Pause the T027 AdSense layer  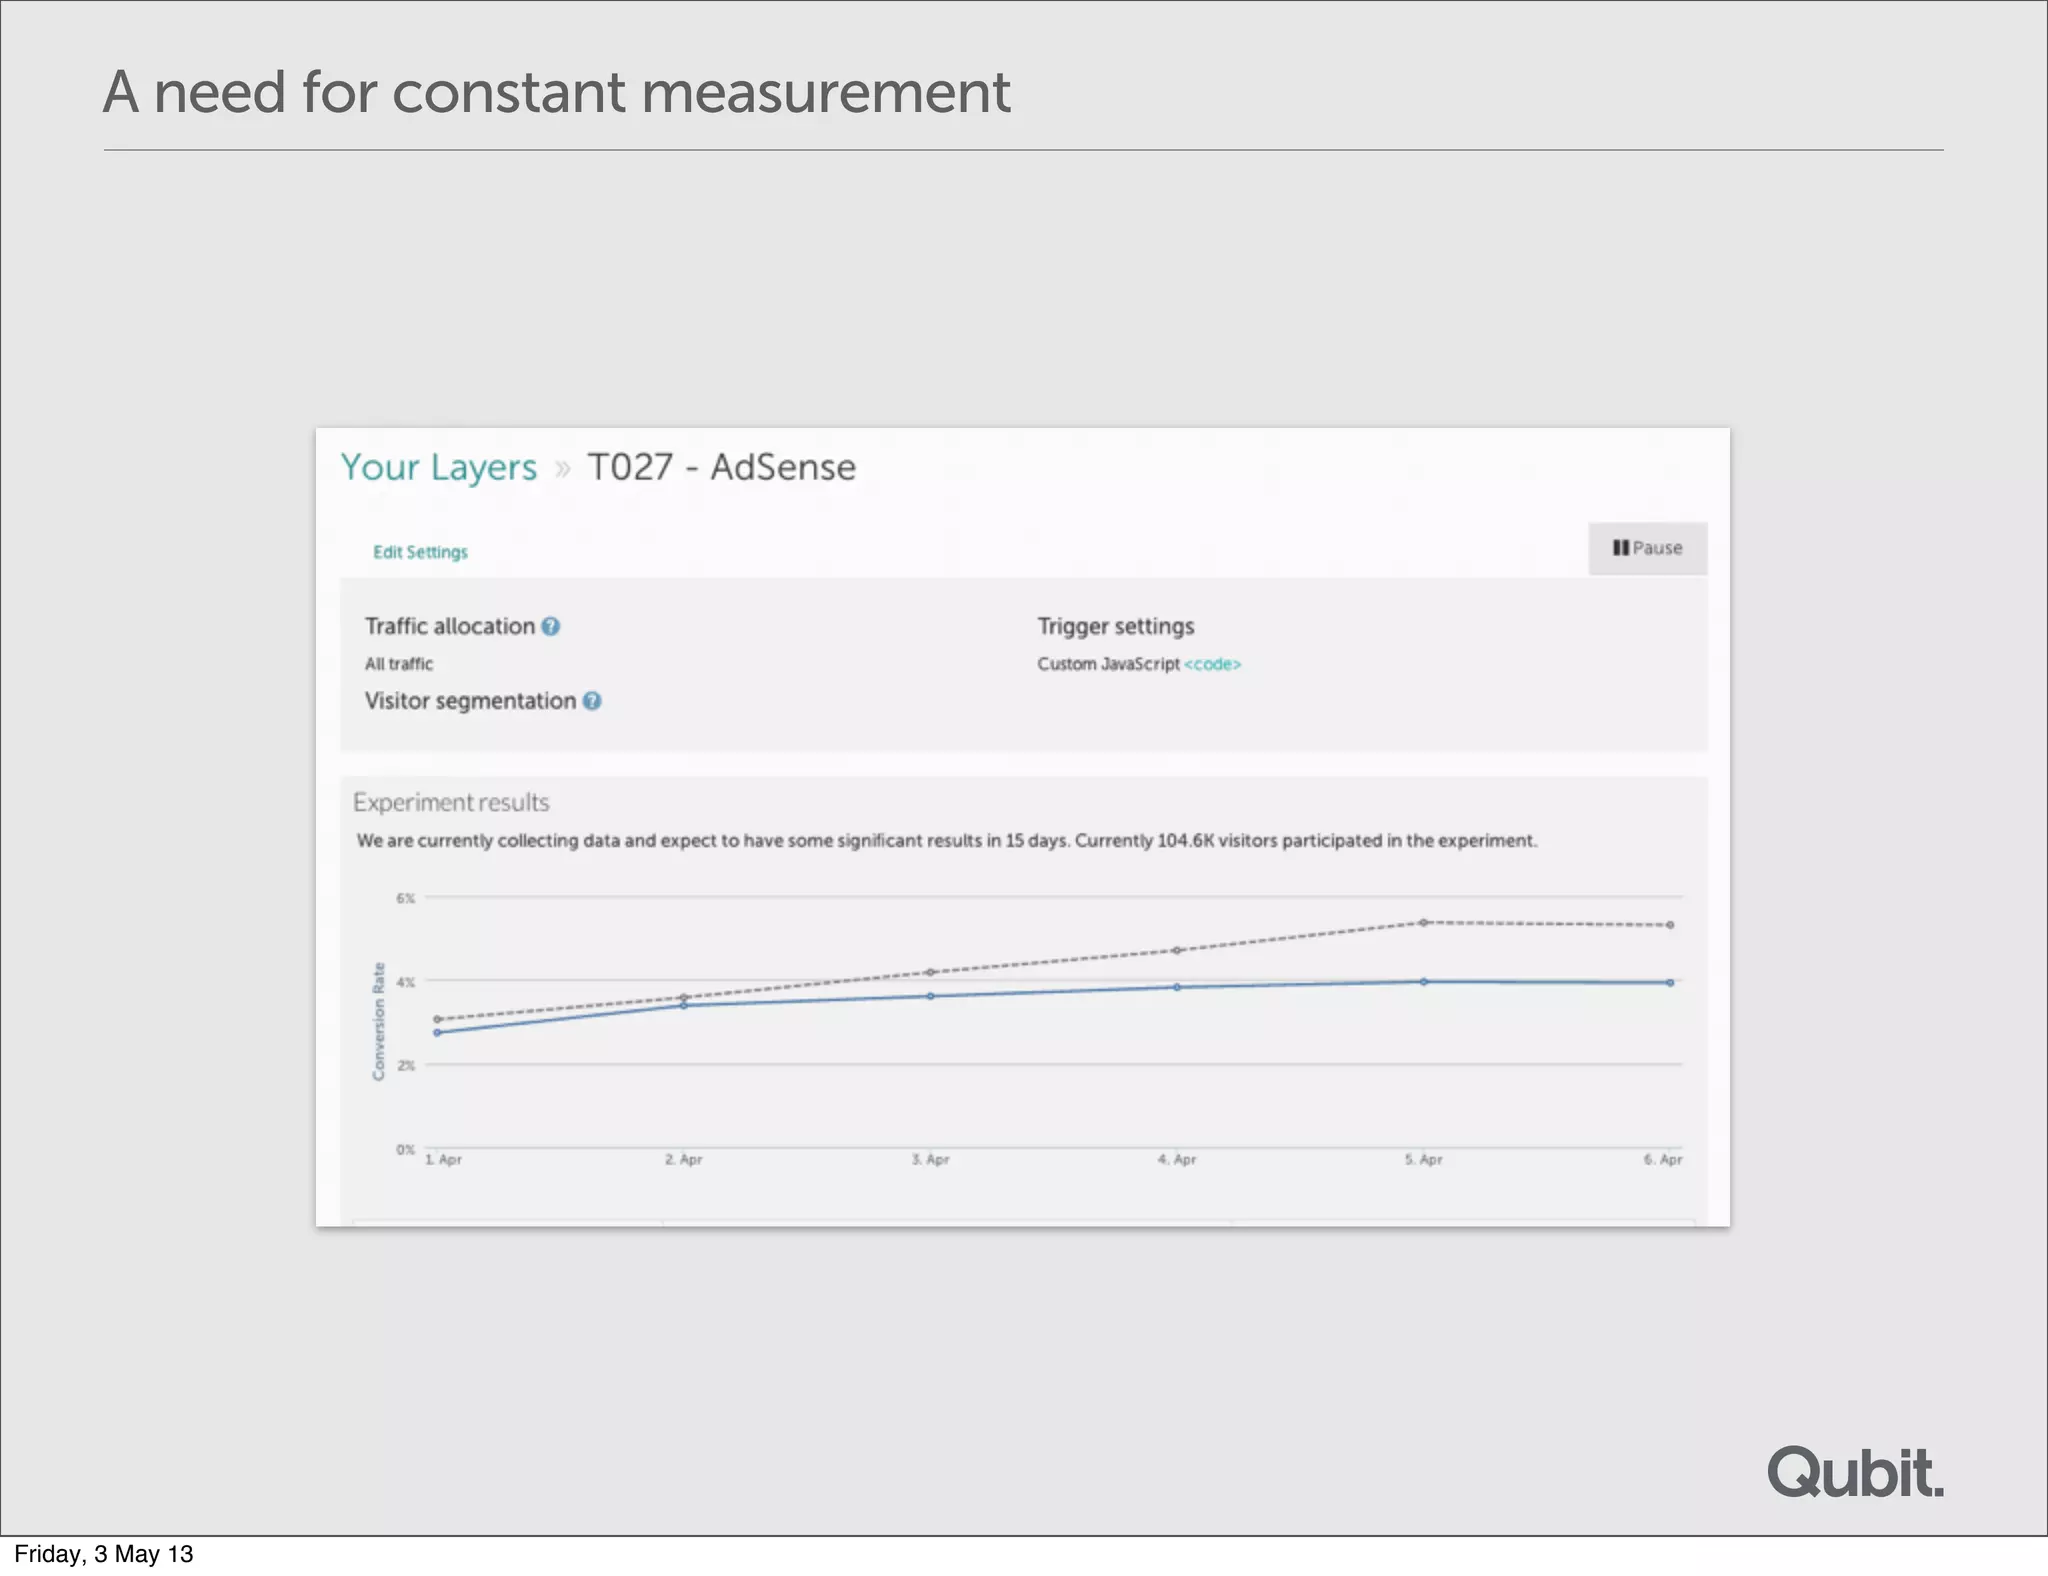[1647, 548]
